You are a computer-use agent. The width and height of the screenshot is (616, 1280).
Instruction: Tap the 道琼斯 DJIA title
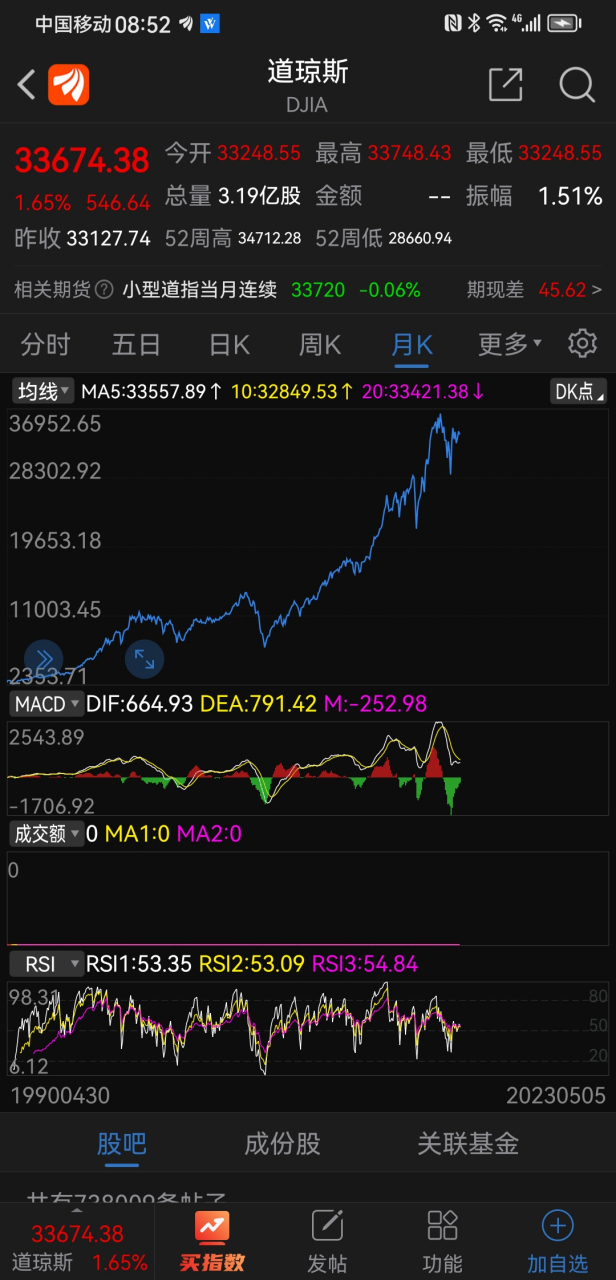308,85
